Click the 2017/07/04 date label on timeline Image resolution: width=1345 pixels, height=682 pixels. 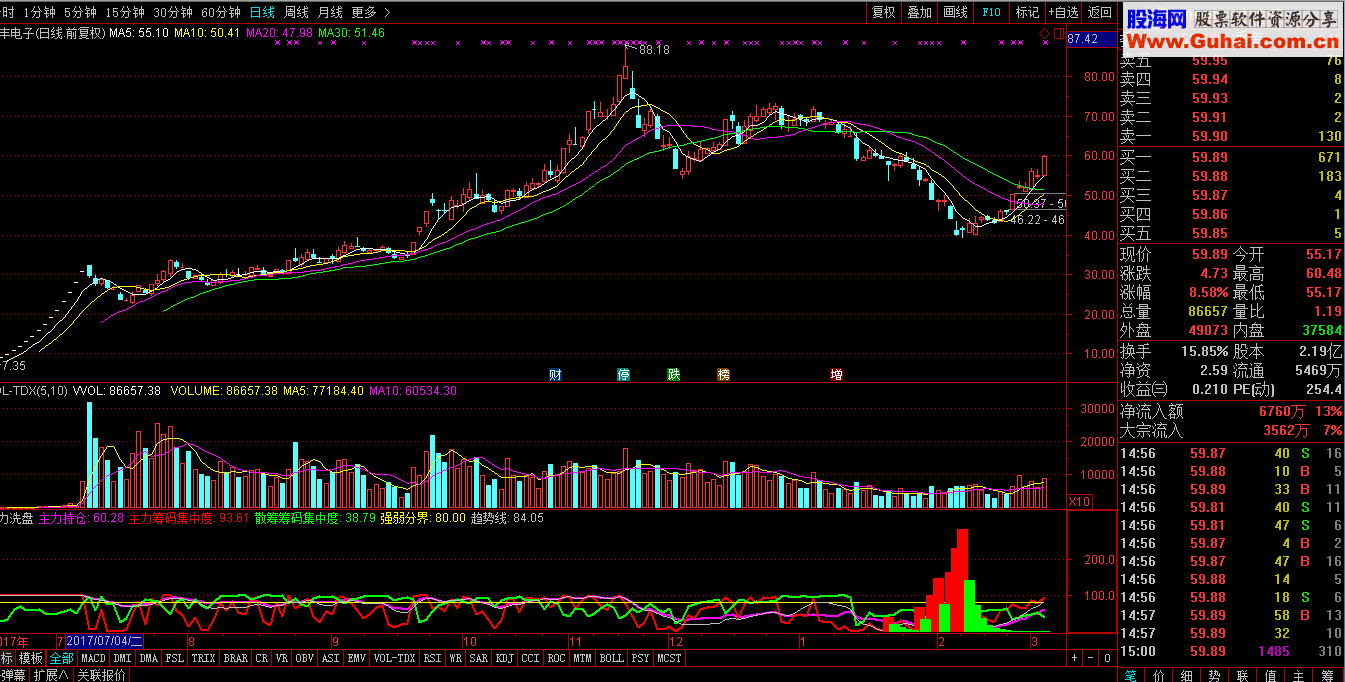105,640
